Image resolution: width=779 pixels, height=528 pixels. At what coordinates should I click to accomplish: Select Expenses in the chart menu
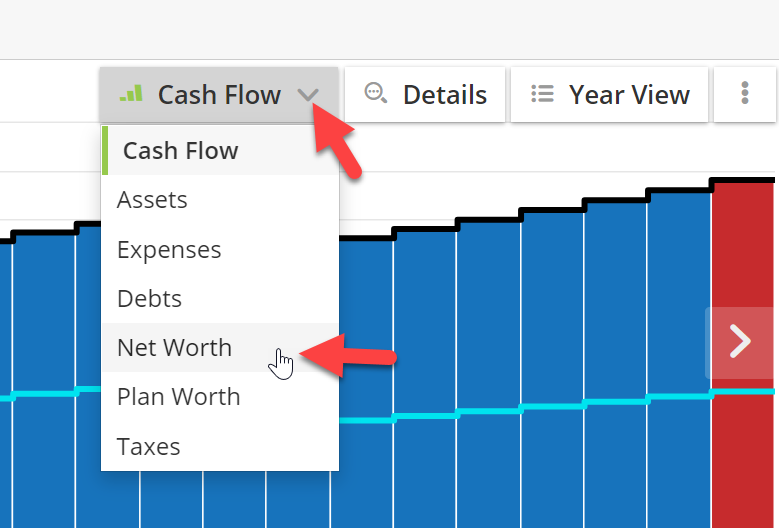pos(169,249)
